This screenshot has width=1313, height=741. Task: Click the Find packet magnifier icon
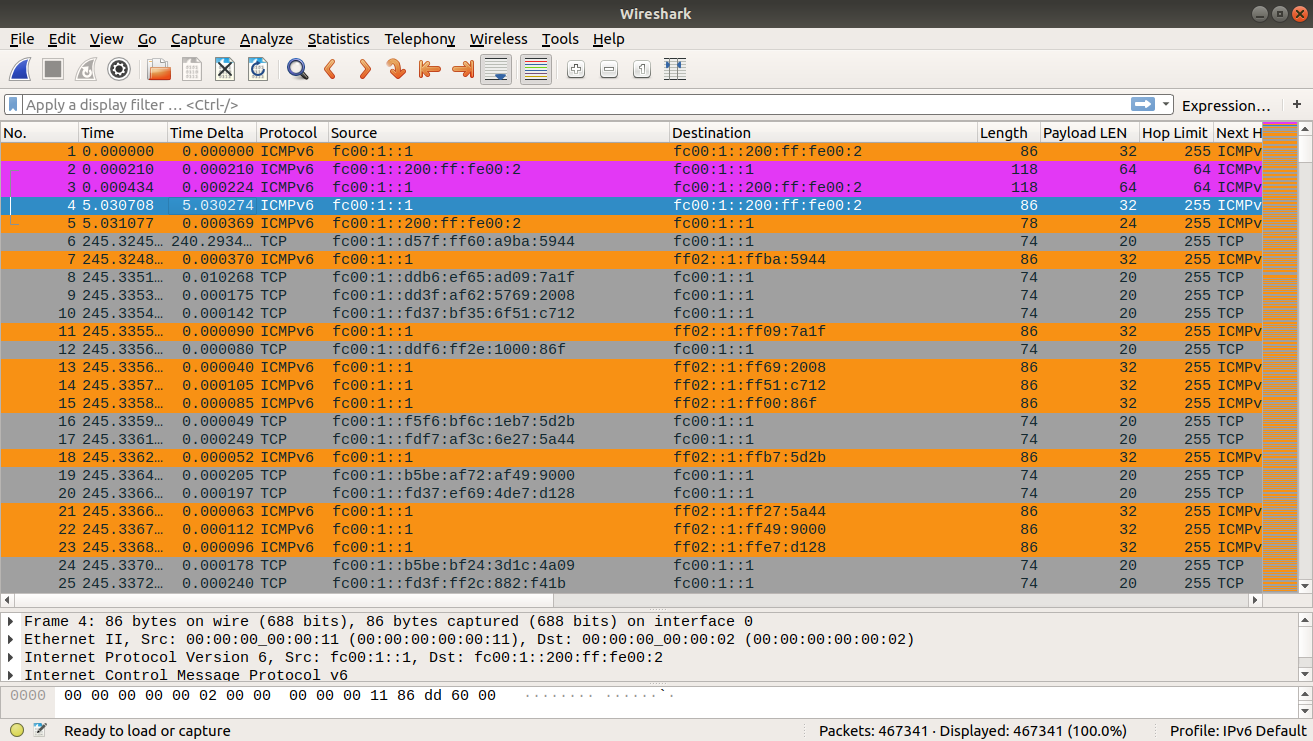(297, 69)
